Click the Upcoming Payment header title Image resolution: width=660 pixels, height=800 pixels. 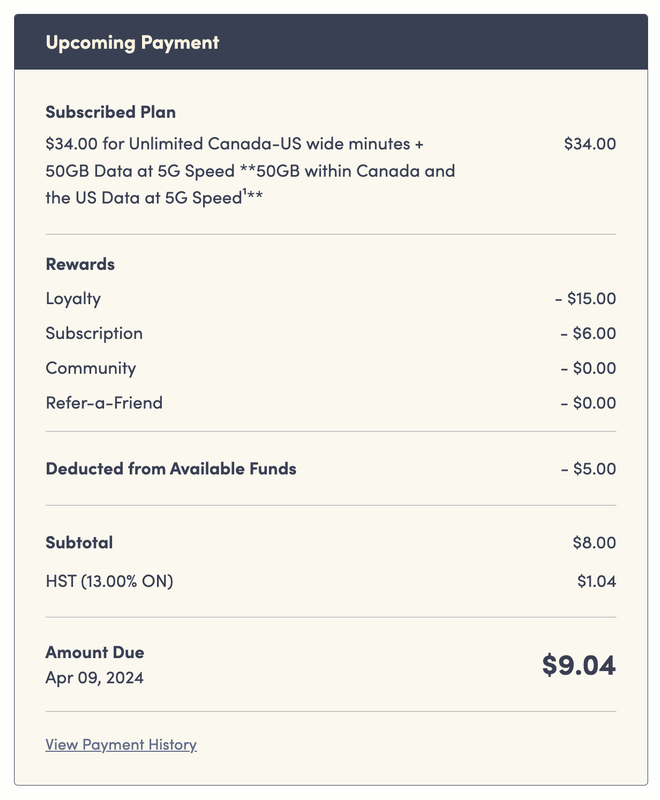tap(132, 42)
